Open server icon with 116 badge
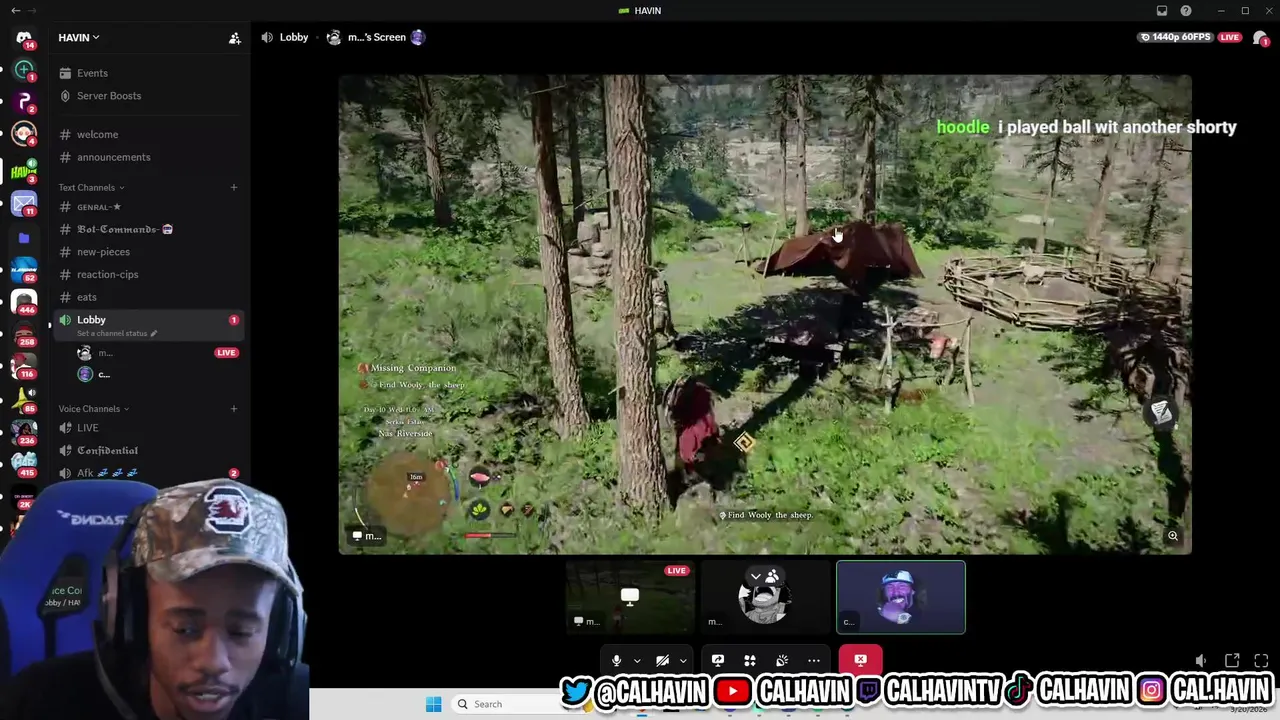 [24, 366]
